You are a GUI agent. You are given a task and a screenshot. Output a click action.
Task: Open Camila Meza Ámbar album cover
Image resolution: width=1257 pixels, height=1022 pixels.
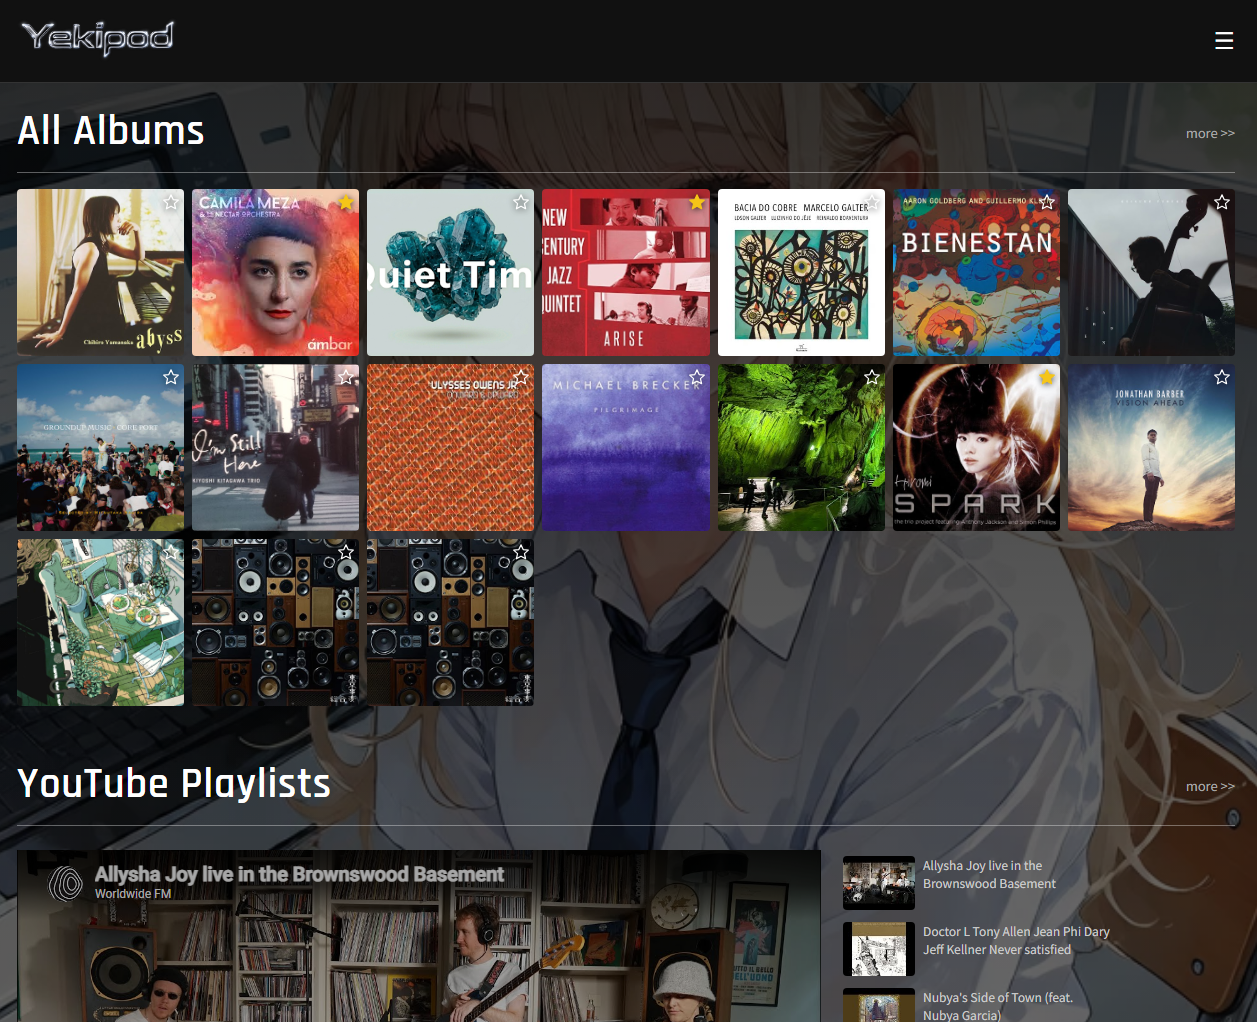click(x=275, y=273)
